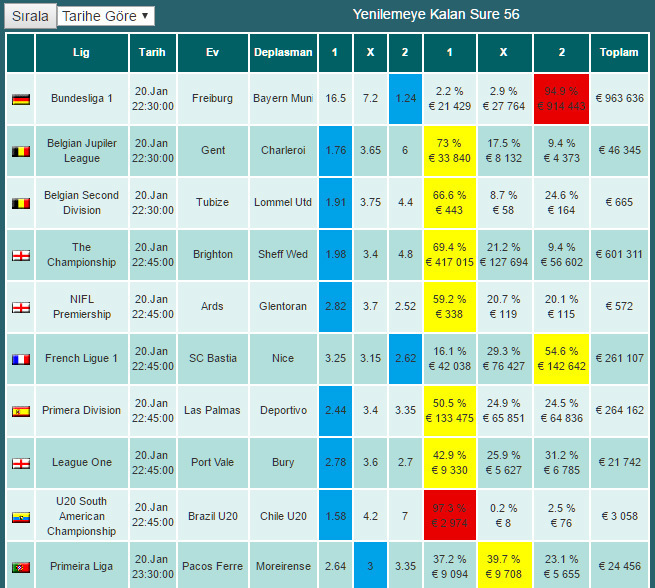Click the Brighton team name

click(212, 254)
